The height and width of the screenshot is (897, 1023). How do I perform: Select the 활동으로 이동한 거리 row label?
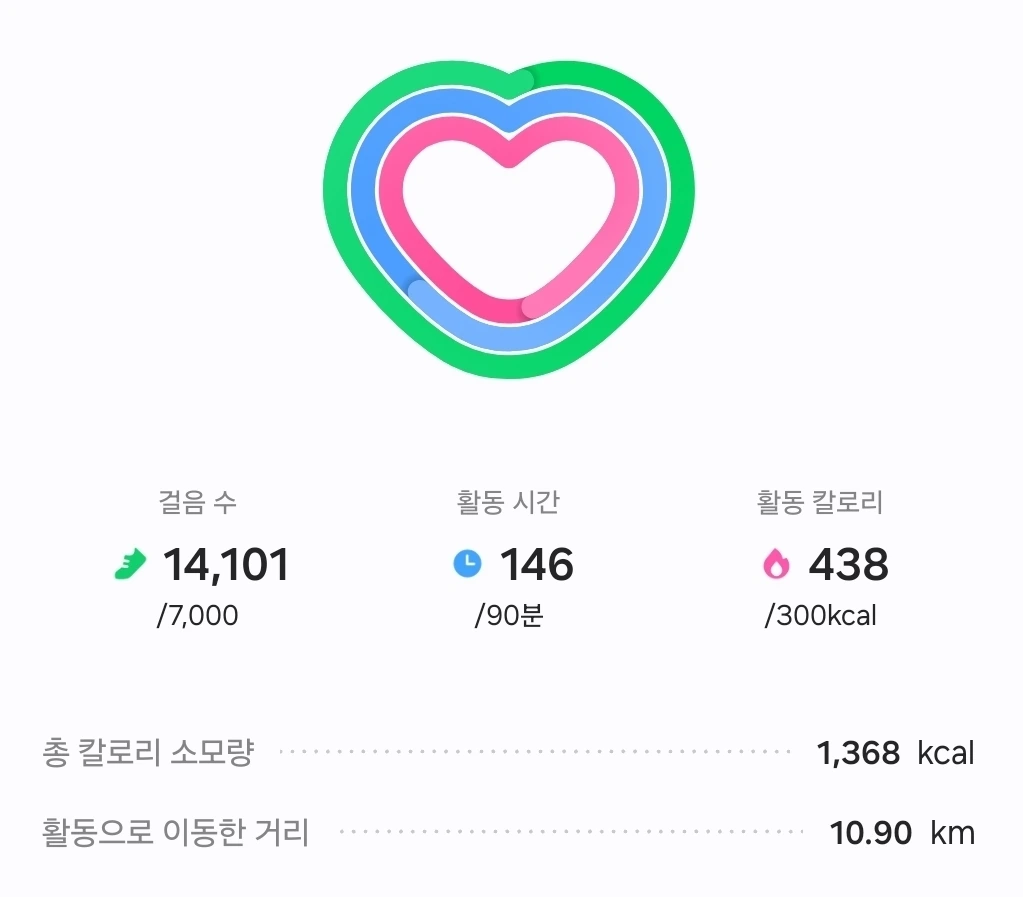click(175, 832)
